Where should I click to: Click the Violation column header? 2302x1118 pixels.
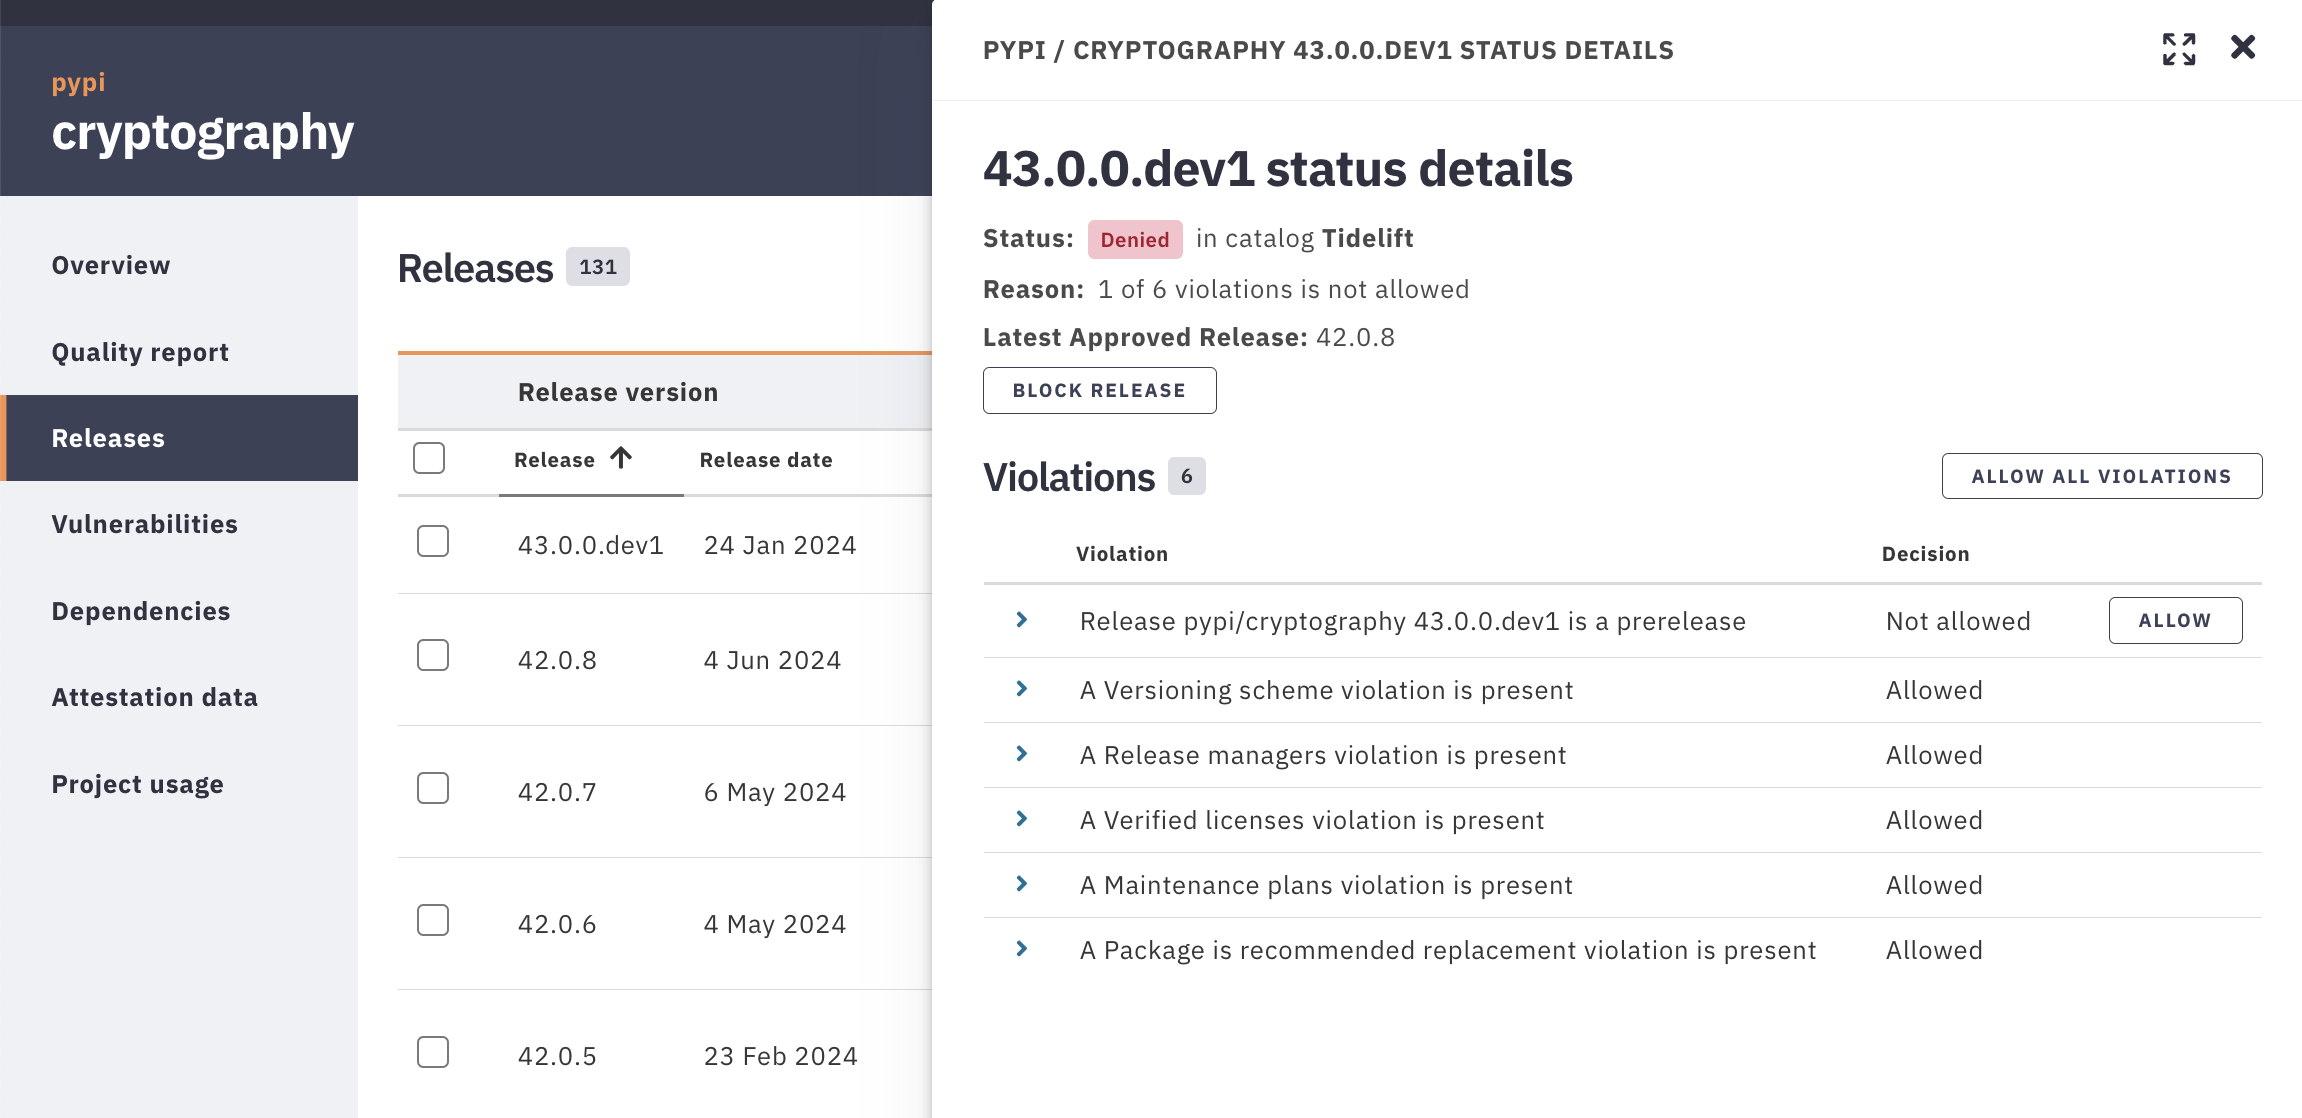click(1122, 554)
